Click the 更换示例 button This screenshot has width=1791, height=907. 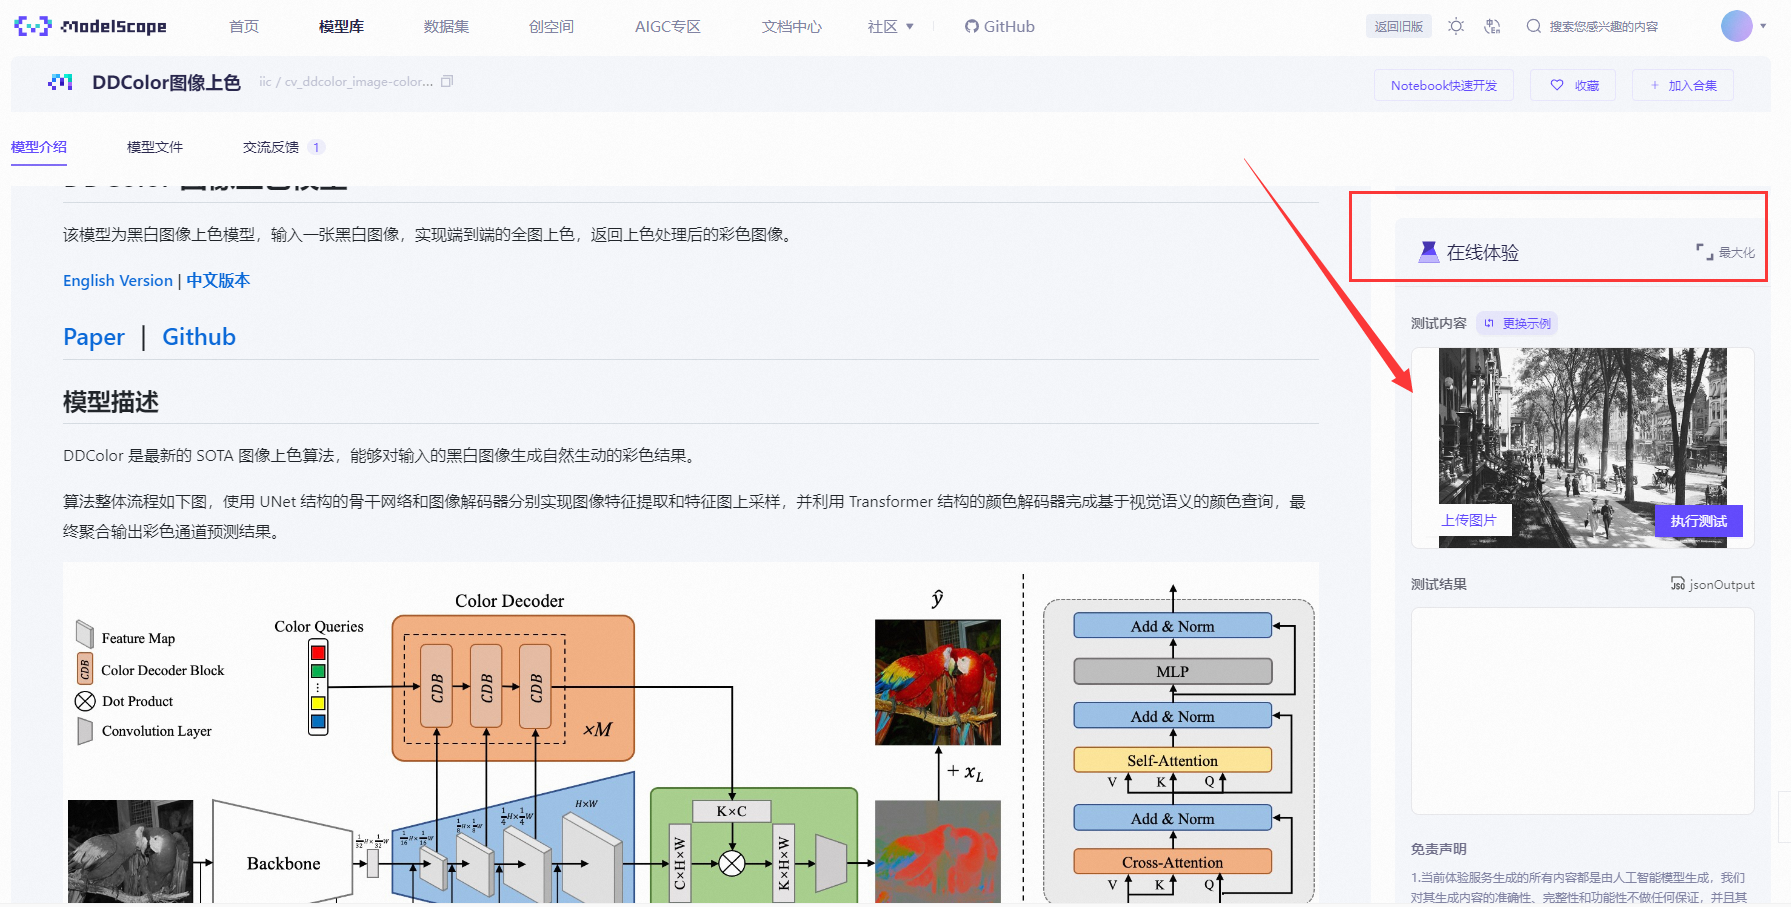coord(1517,323)
